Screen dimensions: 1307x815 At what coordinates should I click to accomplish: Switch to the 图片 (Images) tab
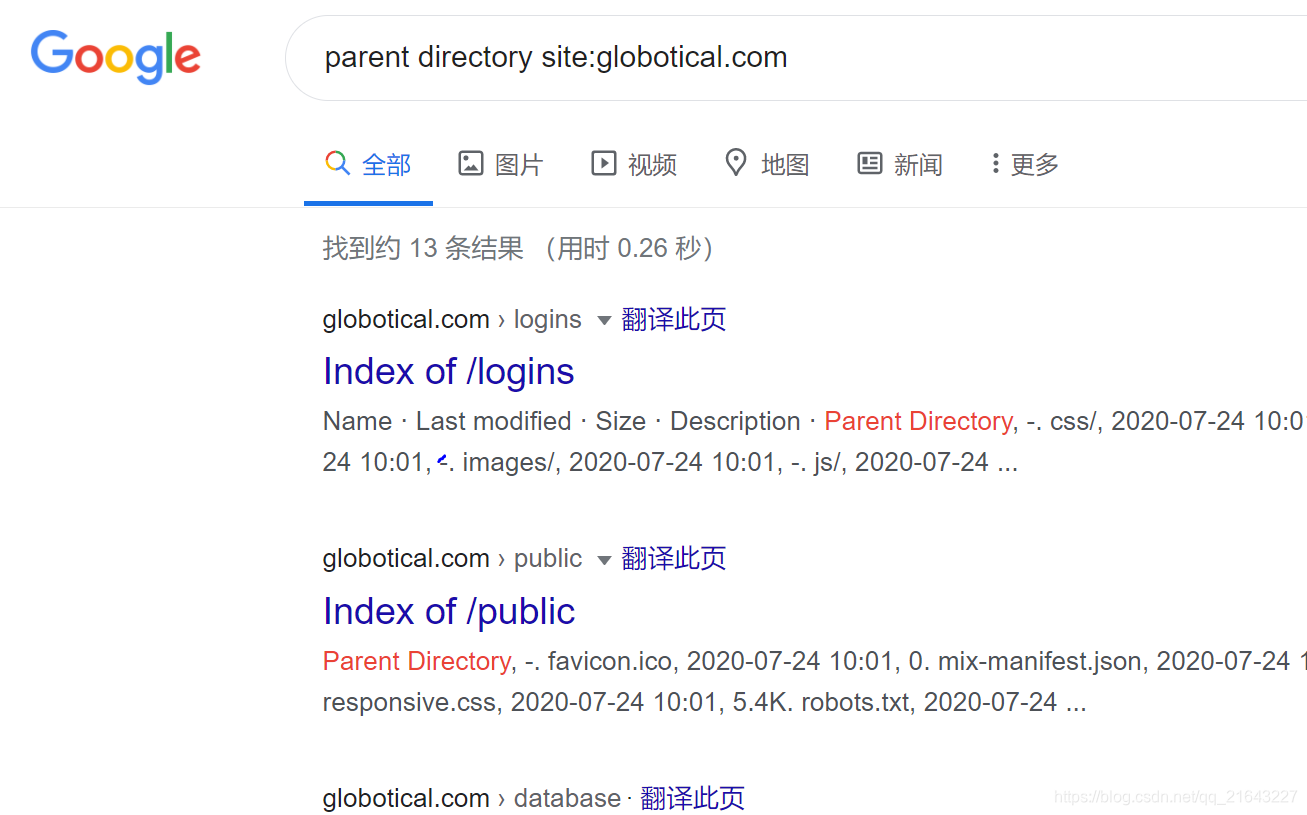tap(500, 165)
